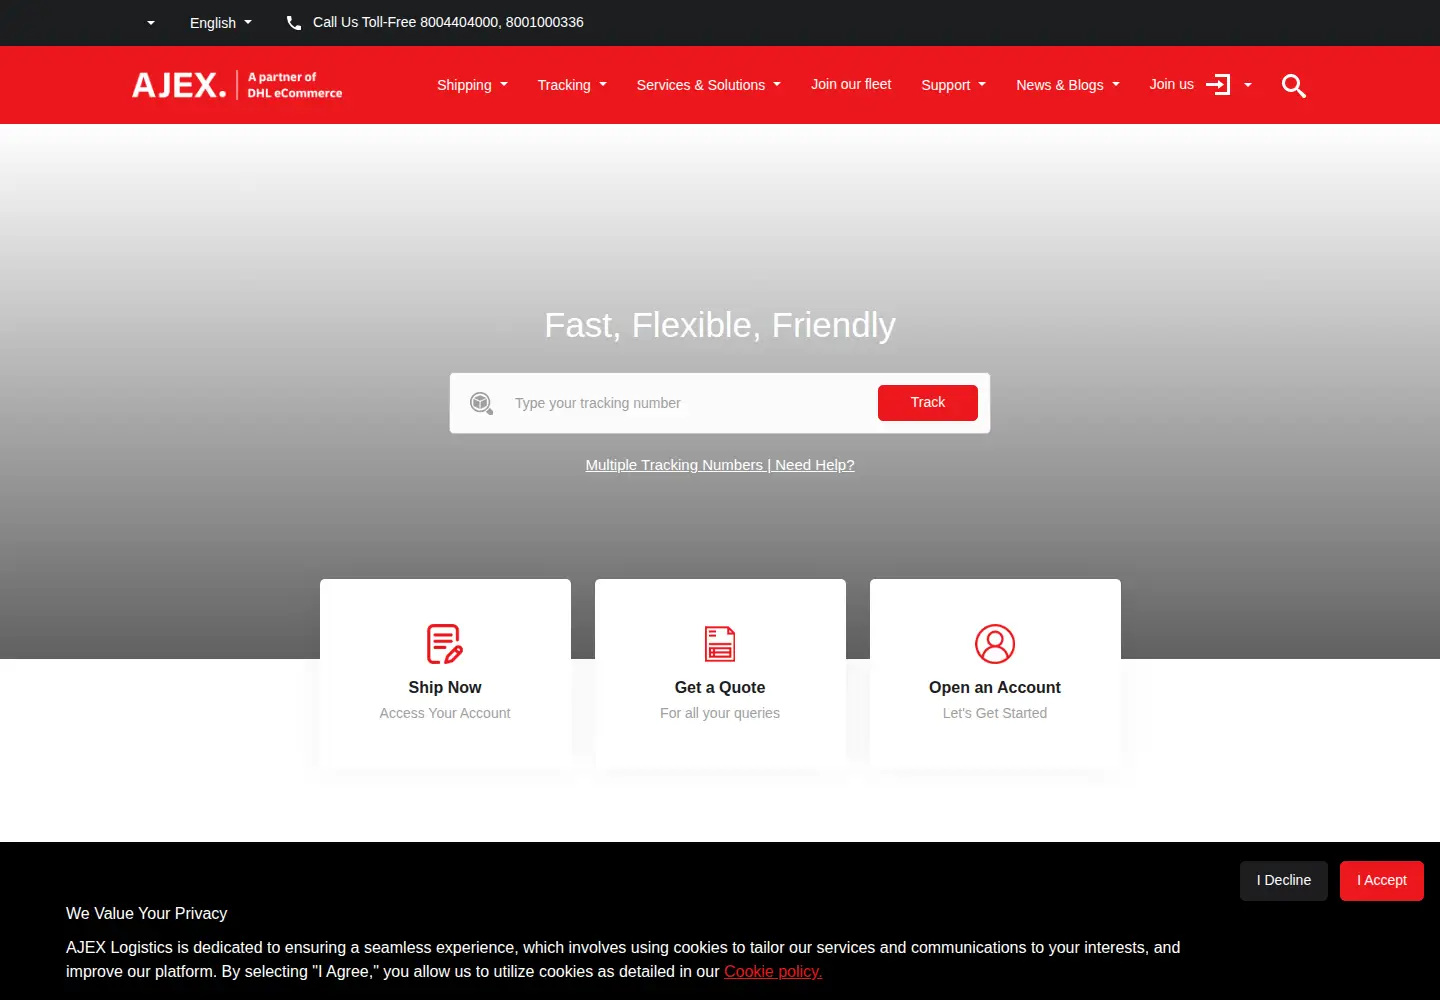Expand the English language dropdown
The width and height of the screenshot is (1440, 1000).
coord(221,22)
